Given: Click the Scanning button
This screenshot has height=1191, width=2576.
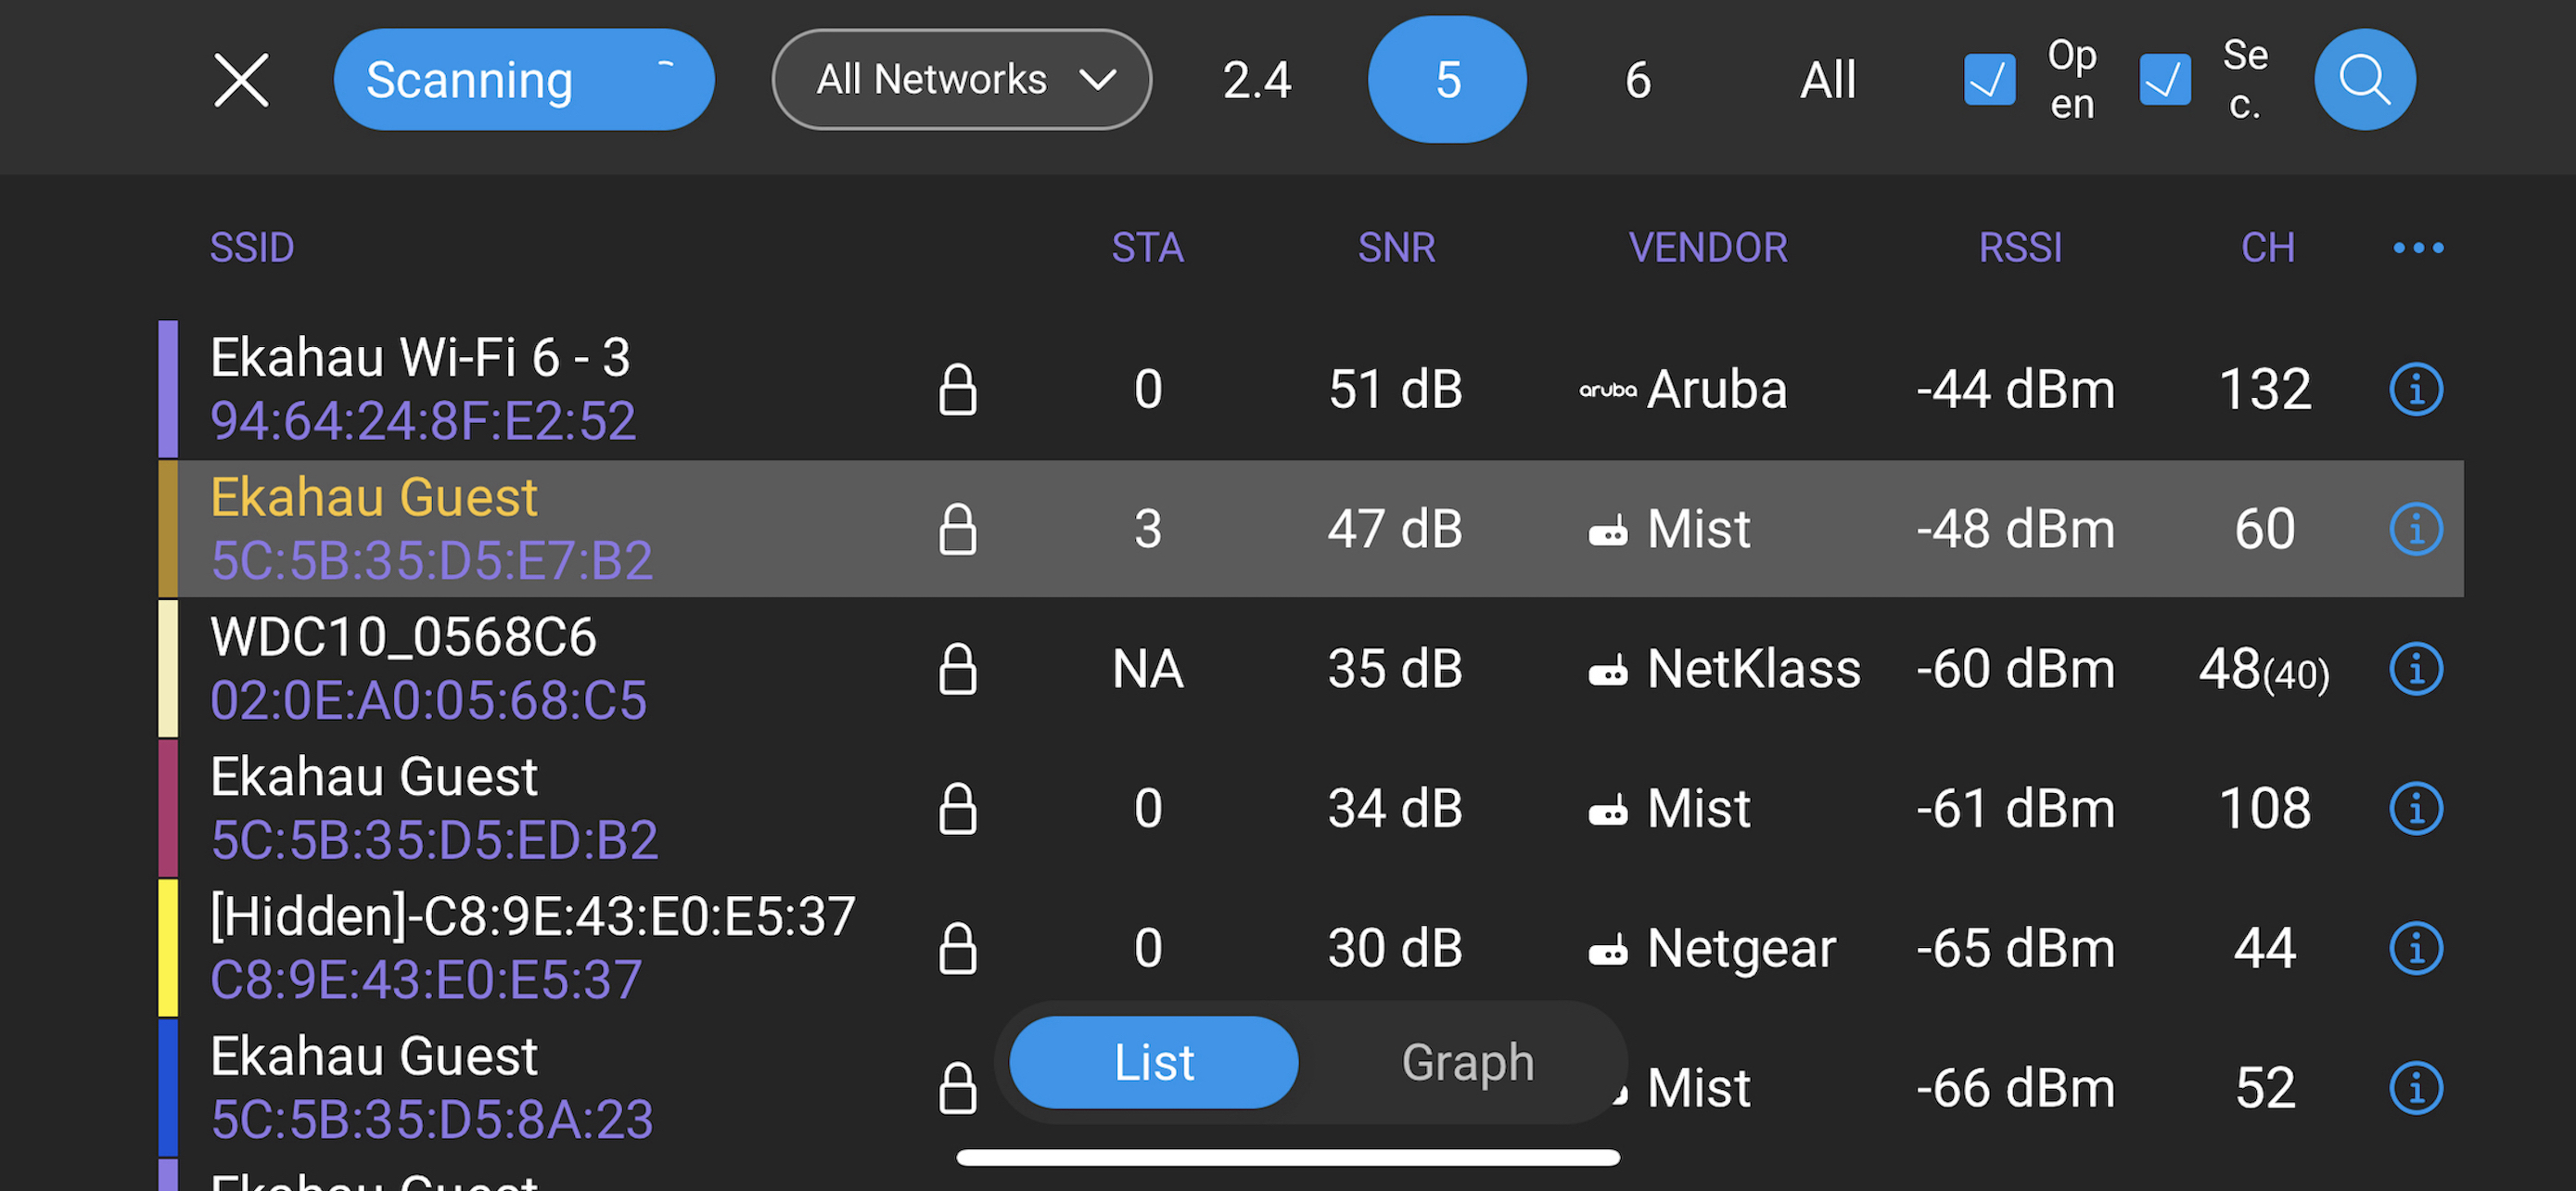Looking at the screenshot, I should (468, 79).
